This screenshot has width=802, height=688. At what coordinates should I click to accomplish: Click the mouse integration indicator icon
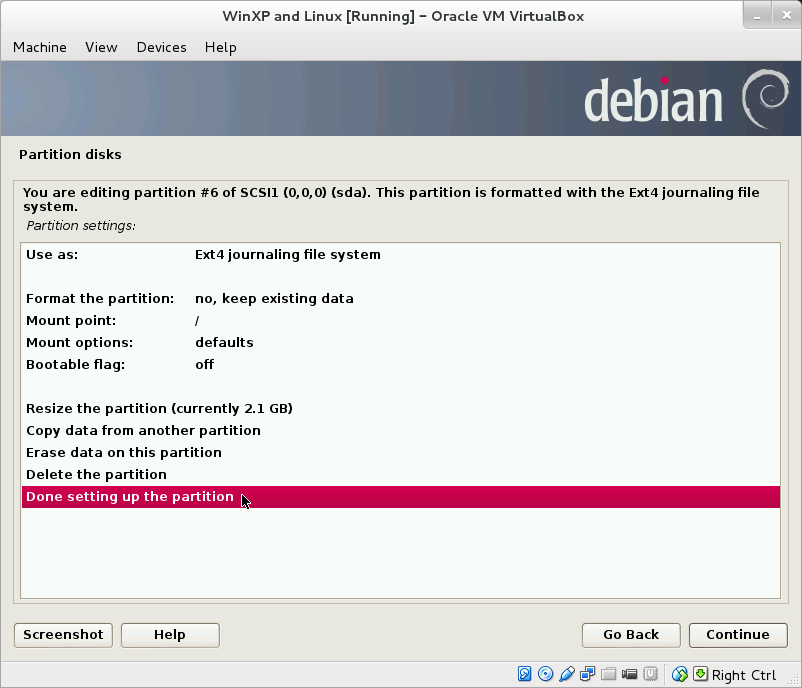679,674
